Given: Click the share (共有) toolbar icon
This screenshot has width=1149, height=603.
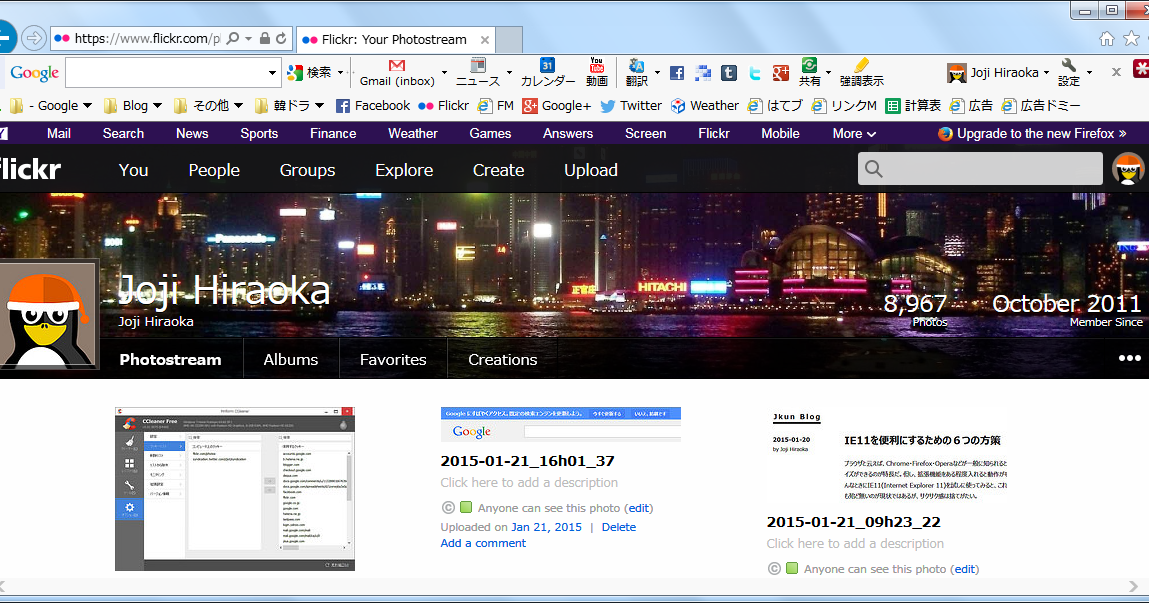Looking at the screenshot, I should (810, 73).
